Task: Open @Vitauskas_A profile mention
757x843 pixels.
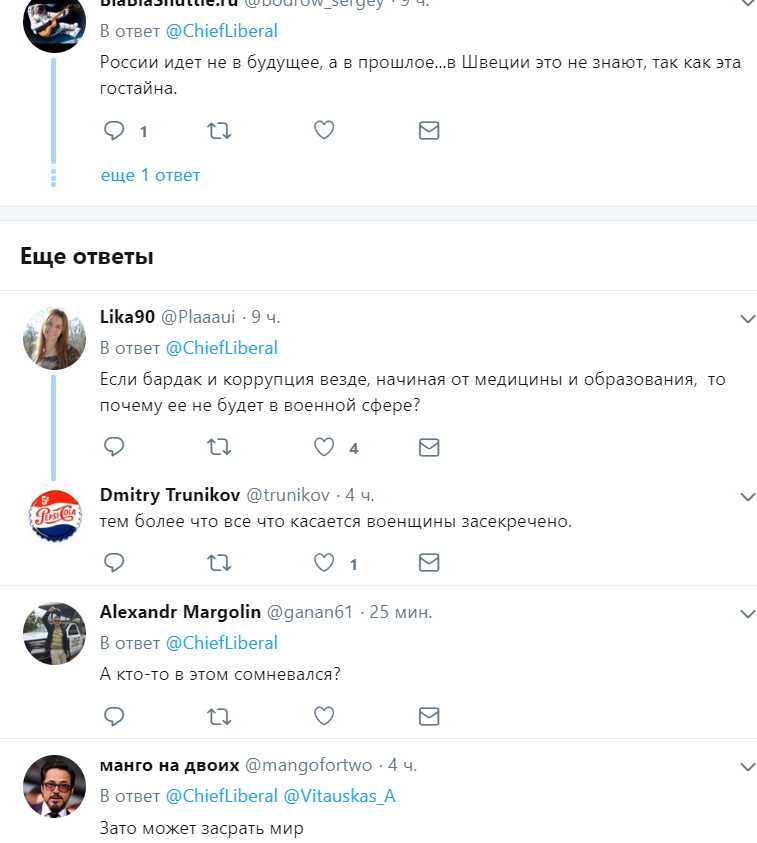Action: click(x=339, y=796)
